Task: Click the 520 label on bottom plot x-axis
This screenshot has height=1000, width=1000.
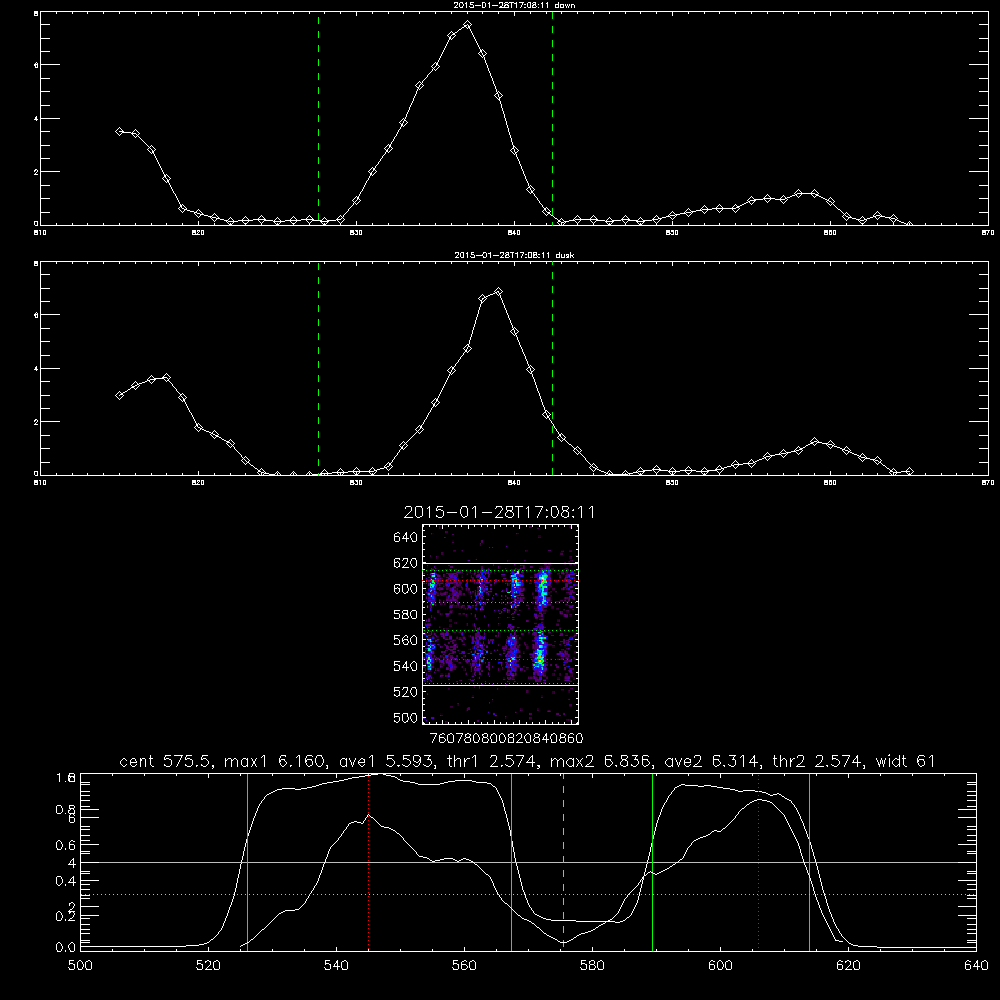Action: tap(208, 966)
